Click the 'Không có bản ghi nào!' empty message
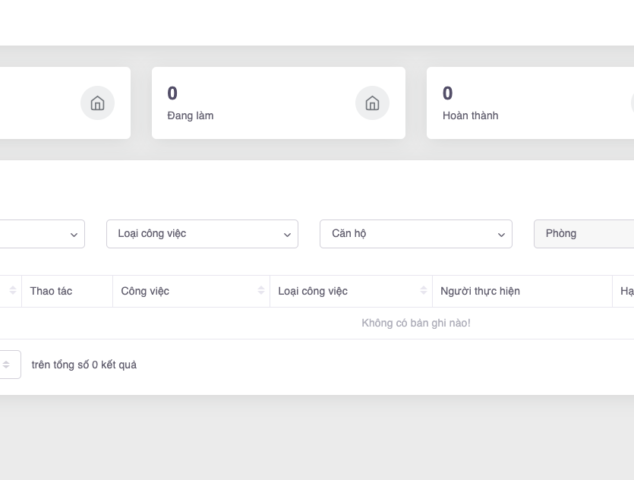Image resolution: width=634 pixels, height=480 pixels. (x=416, y=323)
